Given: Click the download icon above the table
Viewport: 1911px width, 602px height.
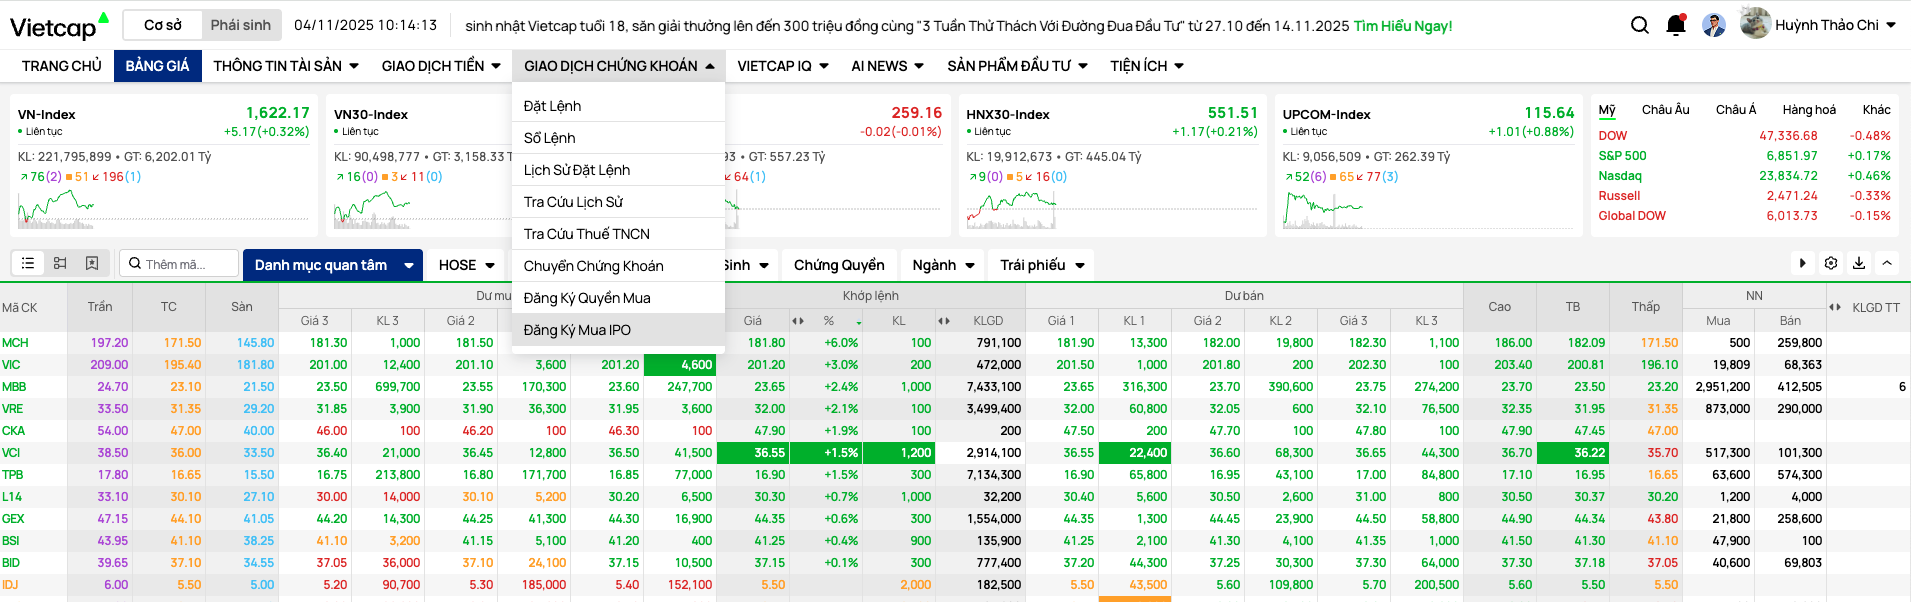Looking at the screenshot, I should click(x=1859, y=264).
